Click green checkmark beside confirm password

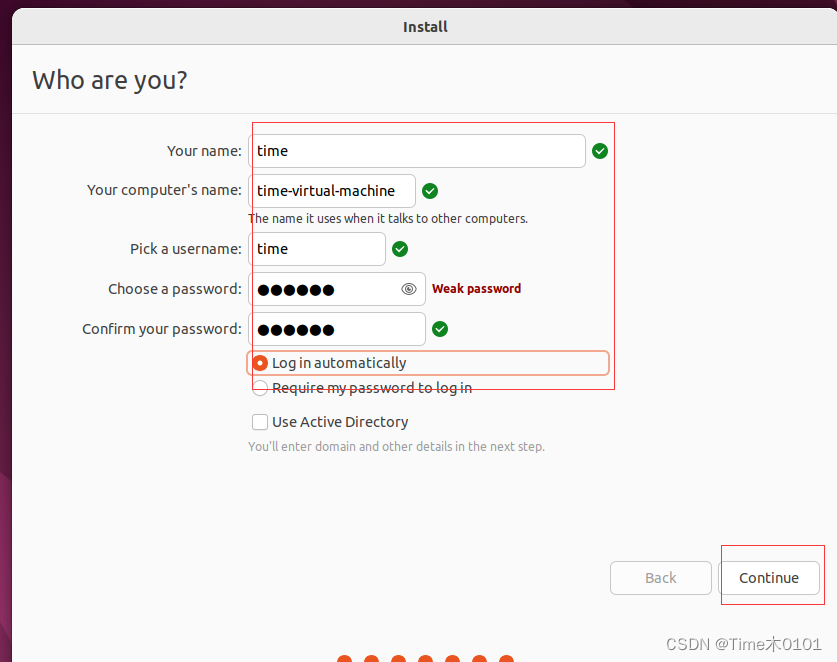[440, 329]
